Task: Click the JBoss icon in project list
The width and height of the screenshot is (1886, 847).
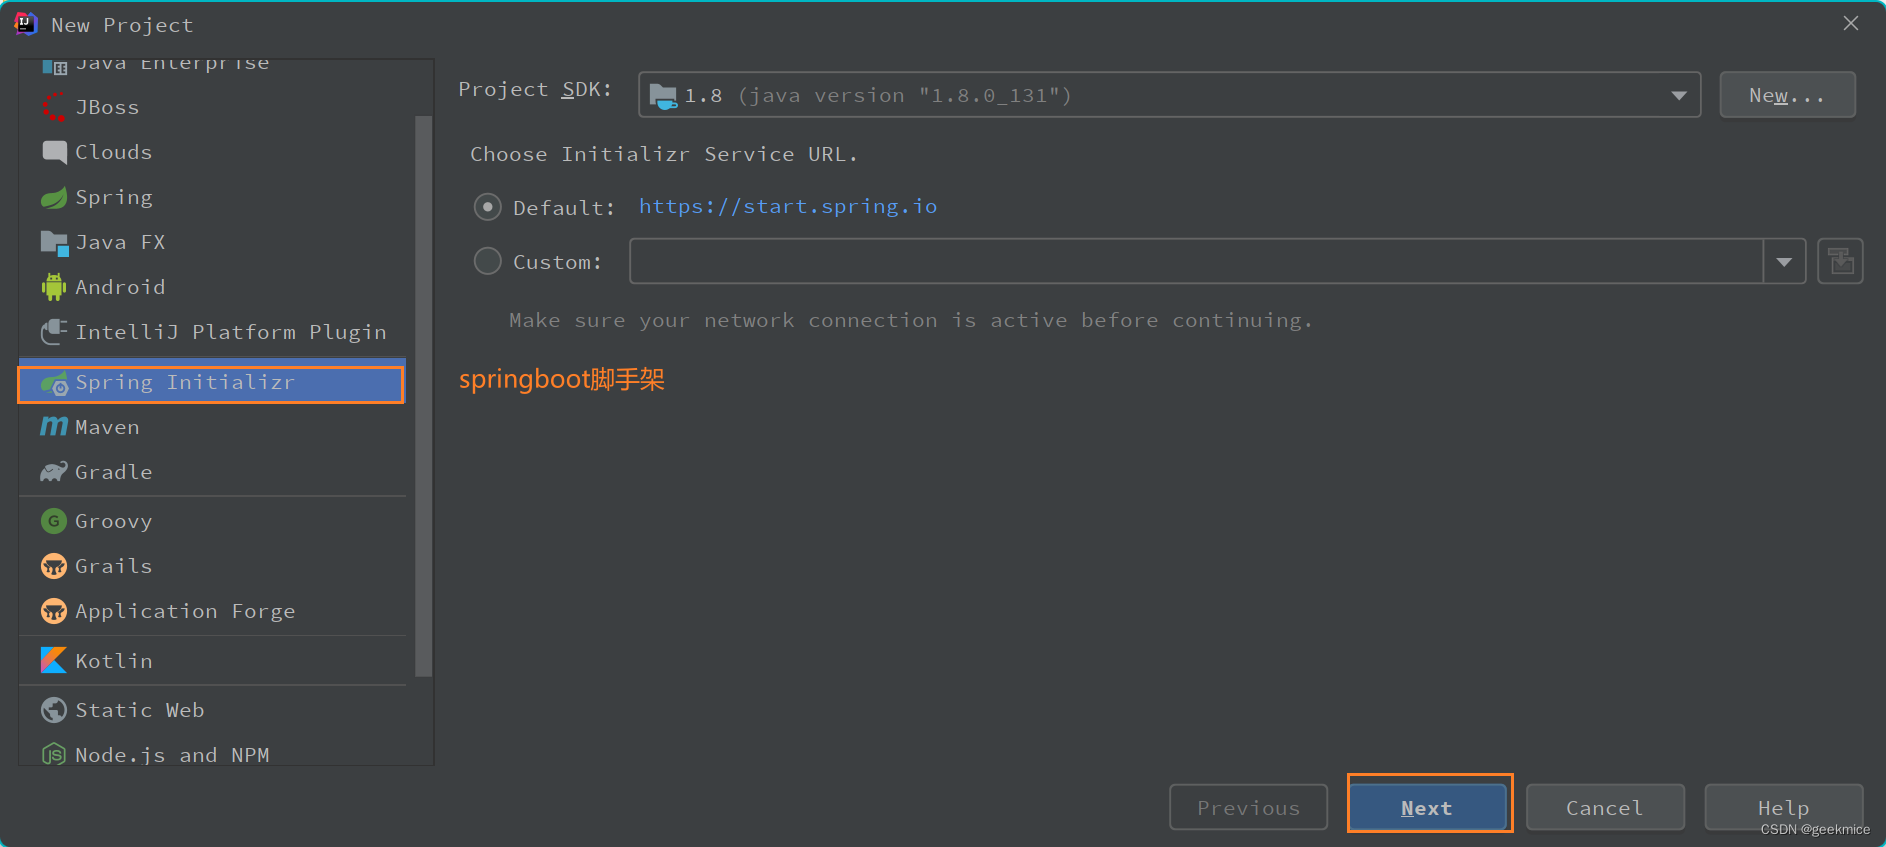Action: point(54,106)
